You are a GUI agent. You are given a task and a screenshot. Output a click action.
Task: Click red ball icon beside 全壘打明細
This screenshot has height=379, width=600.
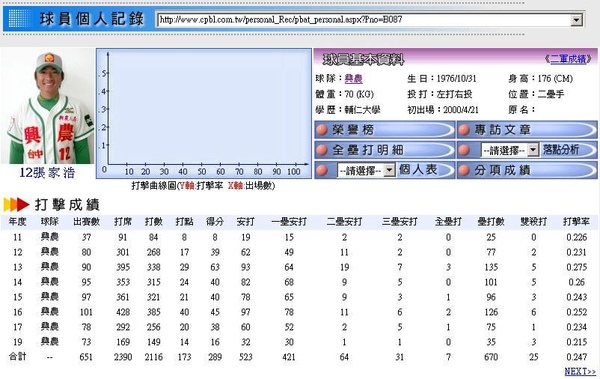323,150
